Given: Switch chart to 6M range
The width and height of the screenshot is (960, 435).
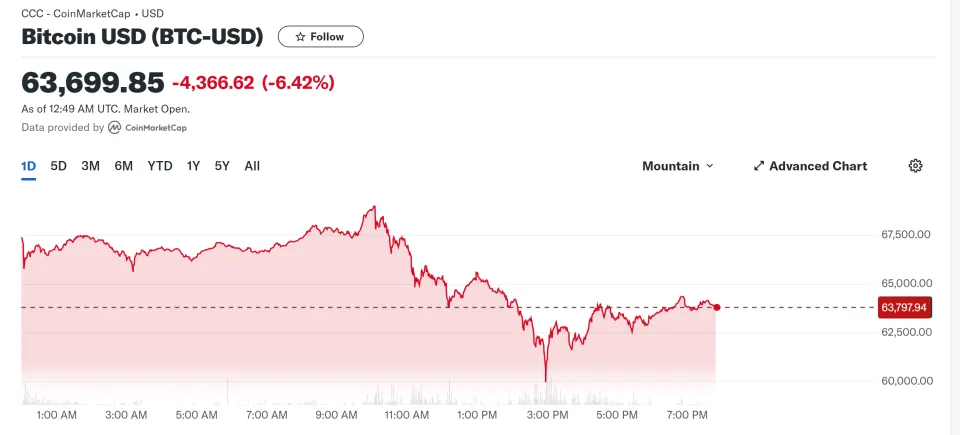Looking at the screenshot, I should [124, 166].
